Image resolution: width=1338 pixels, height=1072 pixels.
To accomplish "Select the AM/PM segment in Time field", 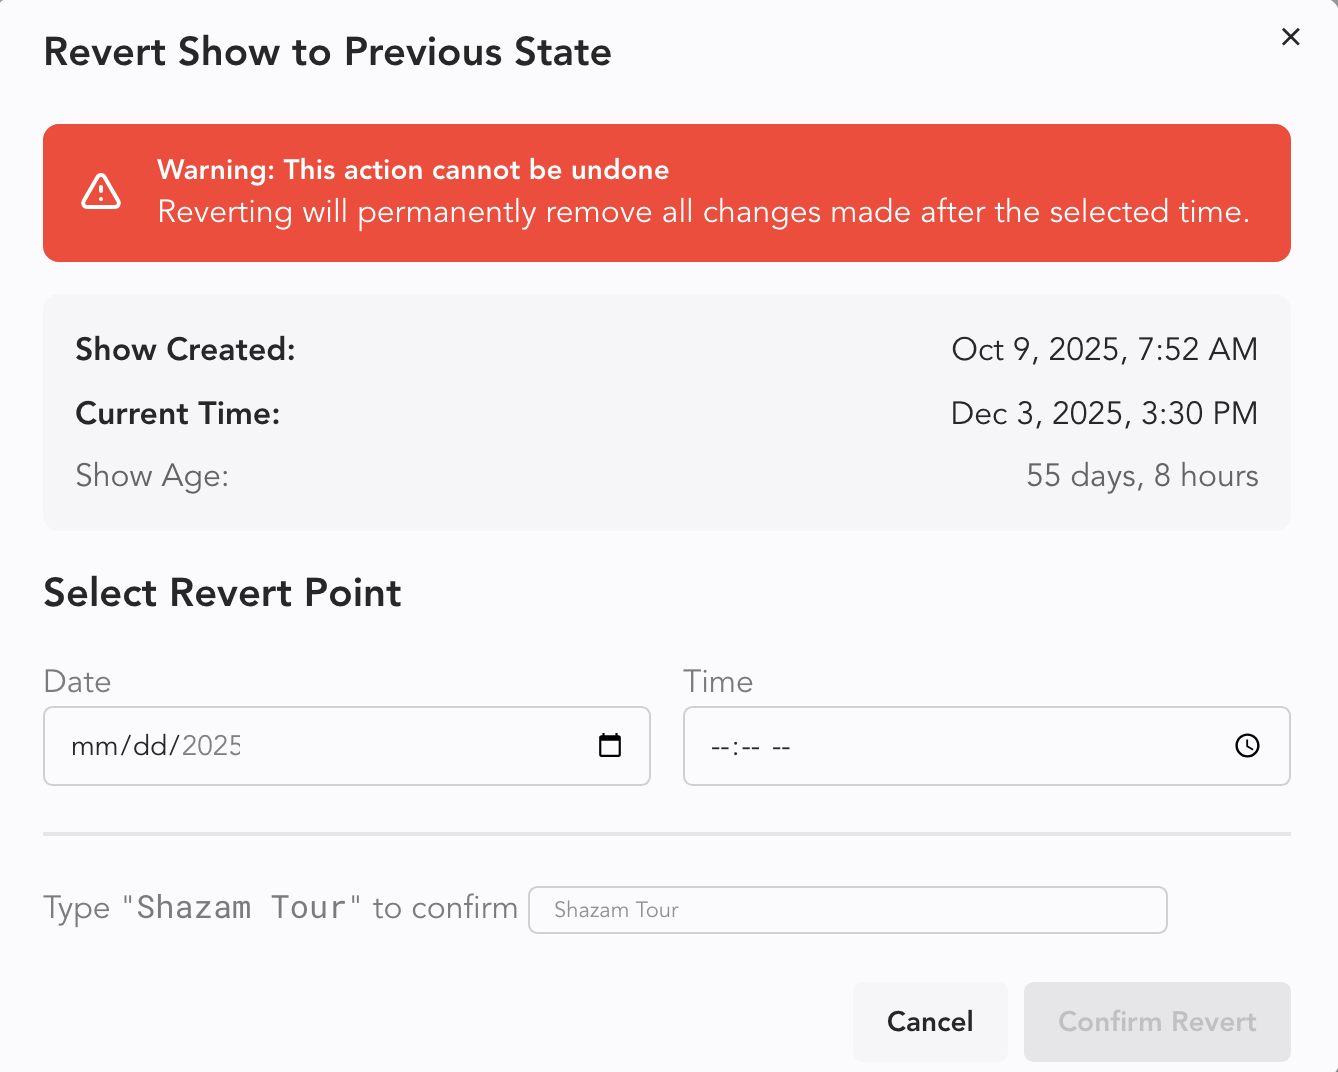I will [782, 748].
